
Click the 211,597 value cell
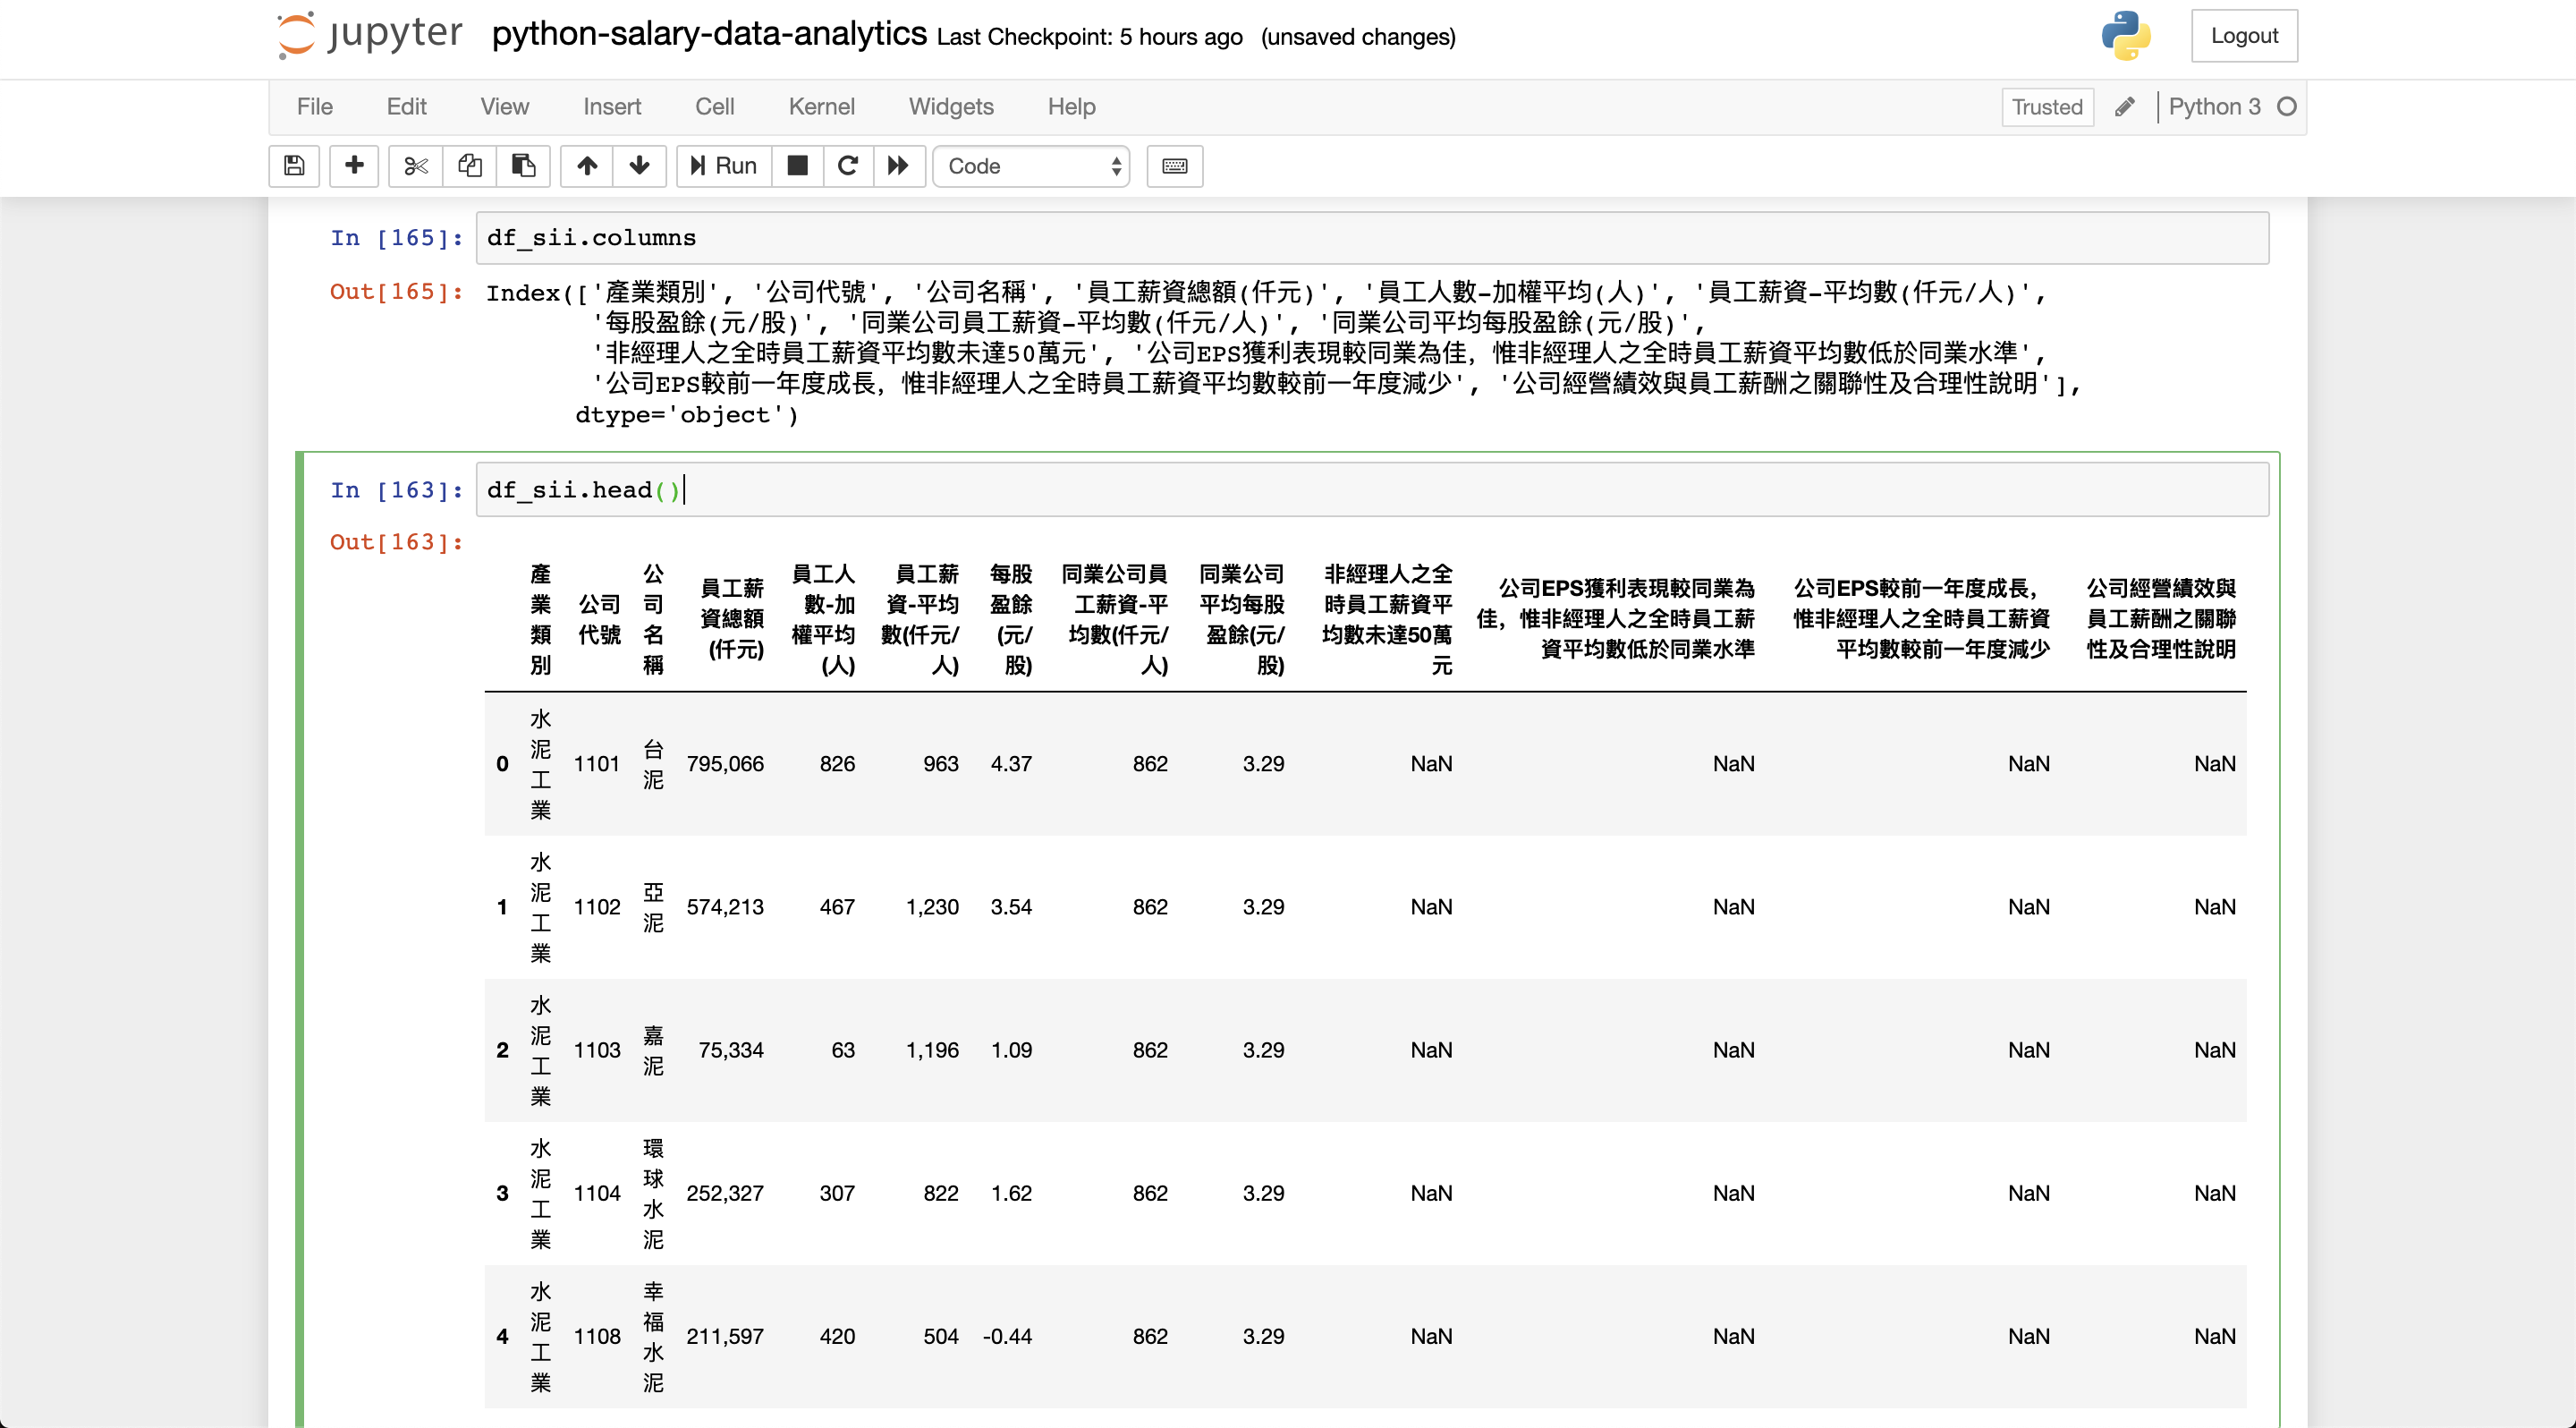coord(725,1336)
